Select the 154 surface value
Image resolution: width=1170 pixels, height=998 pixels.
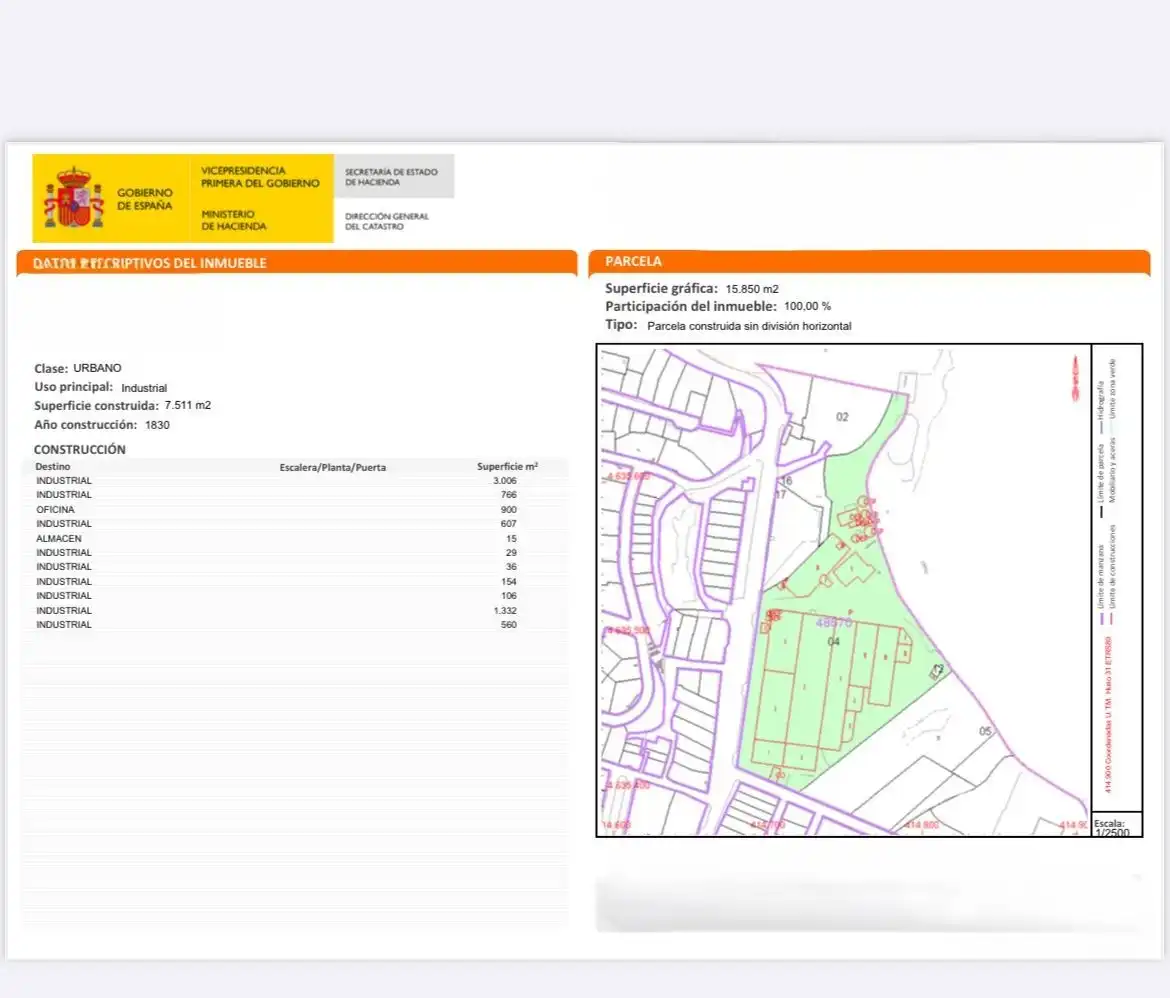click(x=509, y=581)
